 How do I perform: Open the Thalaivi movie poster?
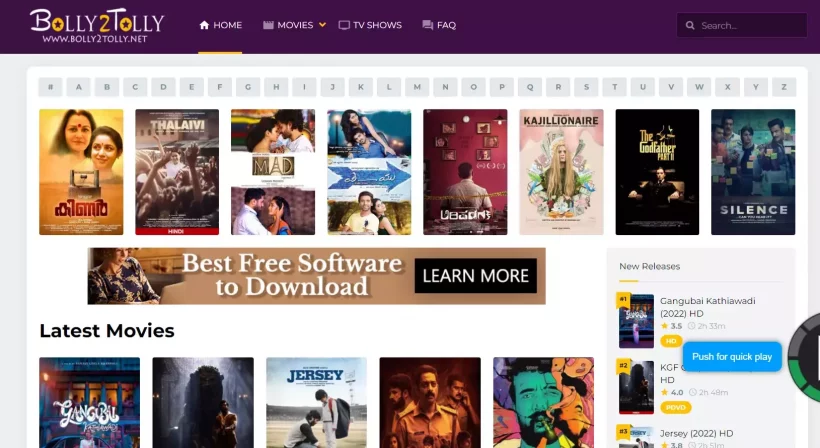pyautogui.click(x=177, y=172)
